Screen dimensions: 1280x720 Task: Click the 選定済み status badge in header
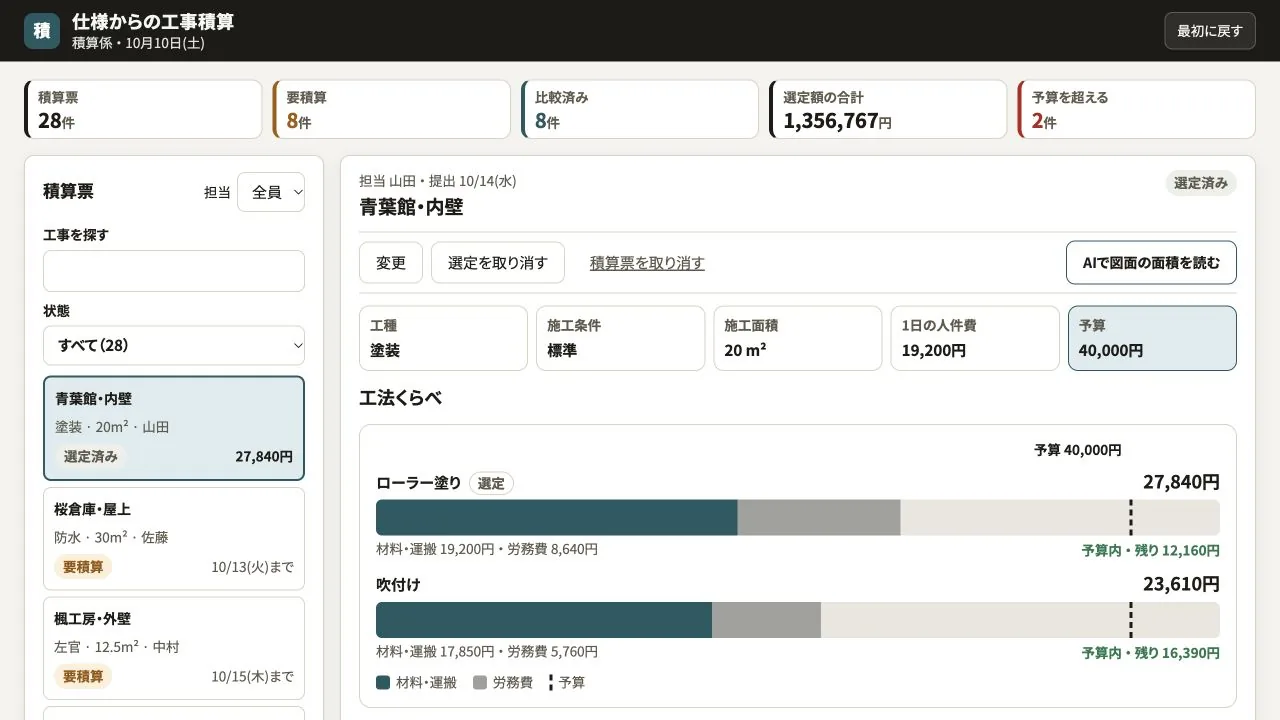click(1201, 183)
